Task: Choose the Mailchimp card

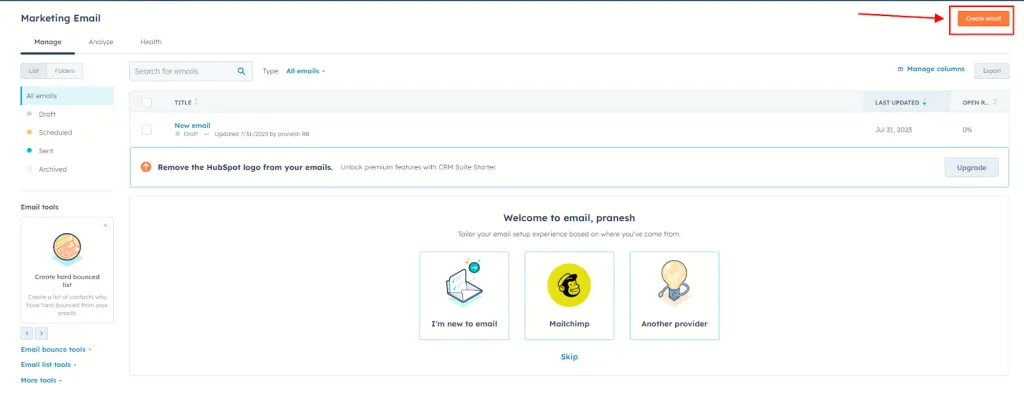Action: (569, 295)
